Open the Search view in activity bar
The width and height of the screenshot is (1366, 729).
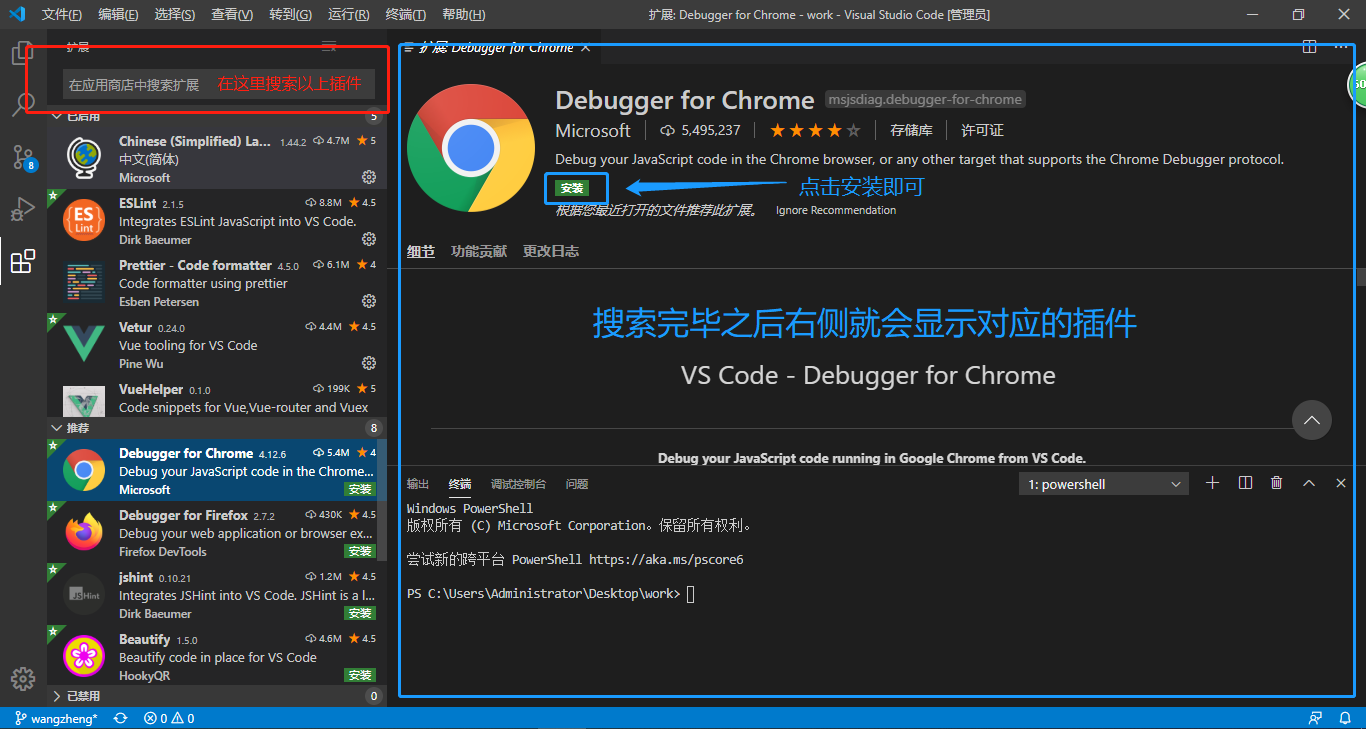(x=22, y=104)
